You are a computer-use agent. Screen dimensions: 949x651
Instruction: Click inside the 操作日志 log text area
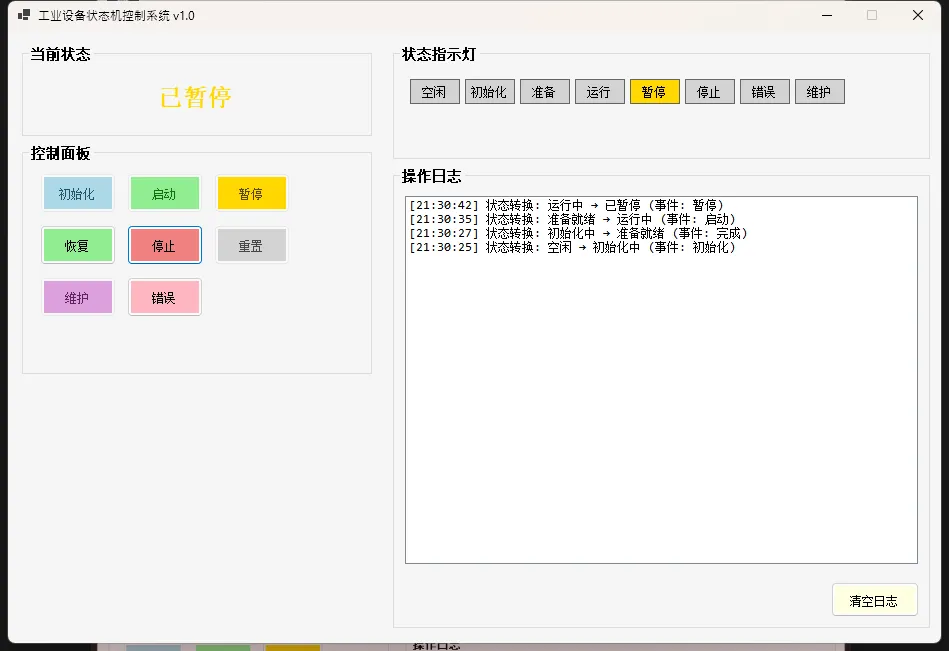pyautogui.click(x=660, y=400)
